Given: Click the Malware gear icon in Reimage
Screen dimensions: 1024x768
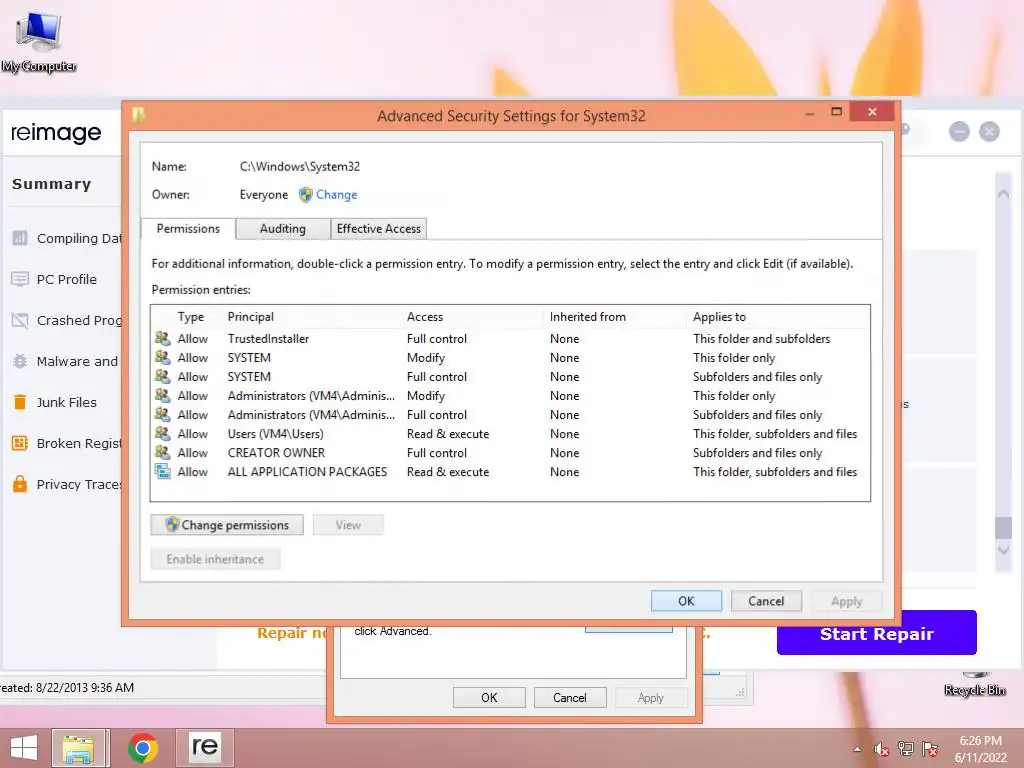Looking at the screenshot, I should coord(20,361).
